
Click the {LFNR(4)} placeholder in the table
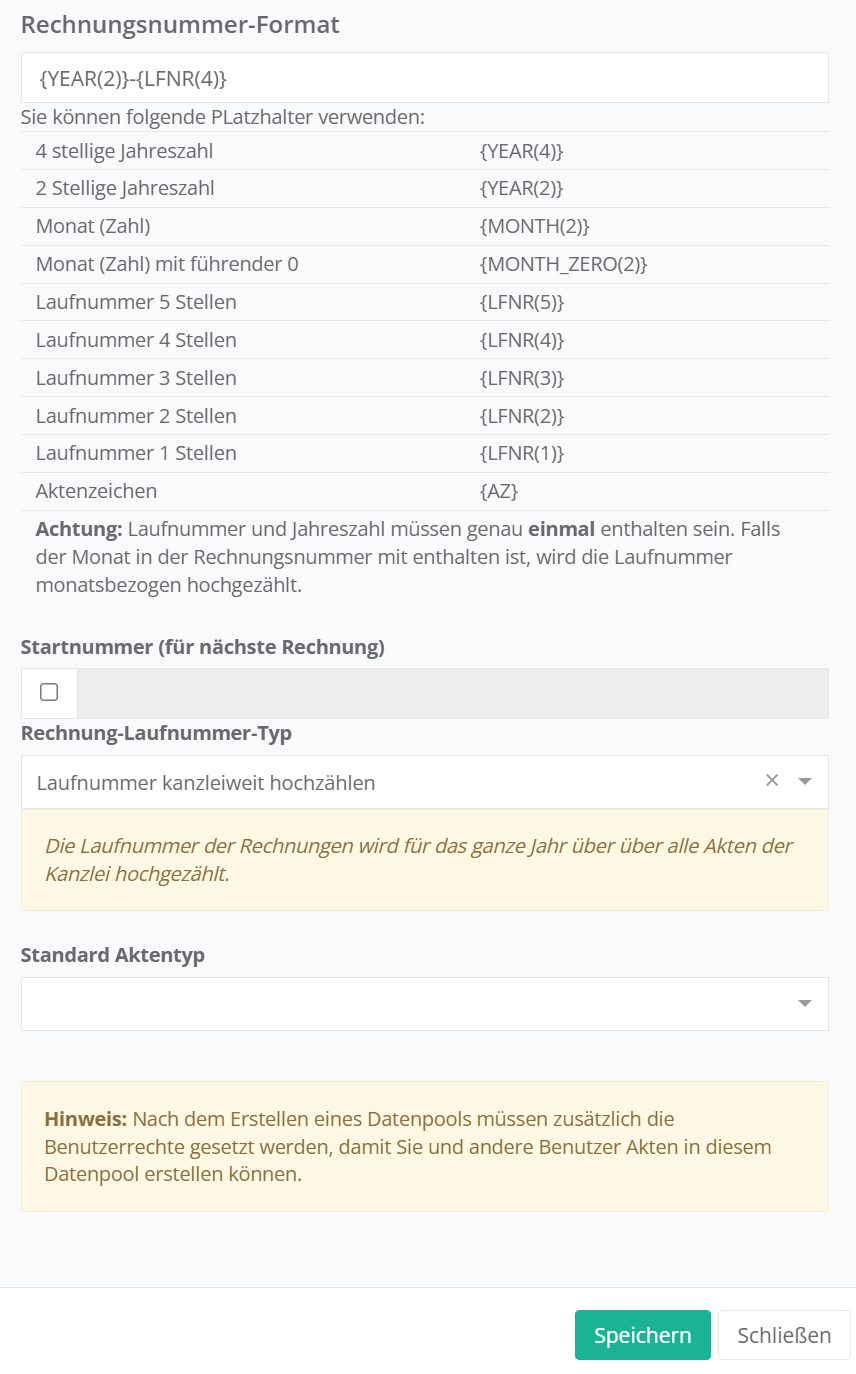point(522,340)
